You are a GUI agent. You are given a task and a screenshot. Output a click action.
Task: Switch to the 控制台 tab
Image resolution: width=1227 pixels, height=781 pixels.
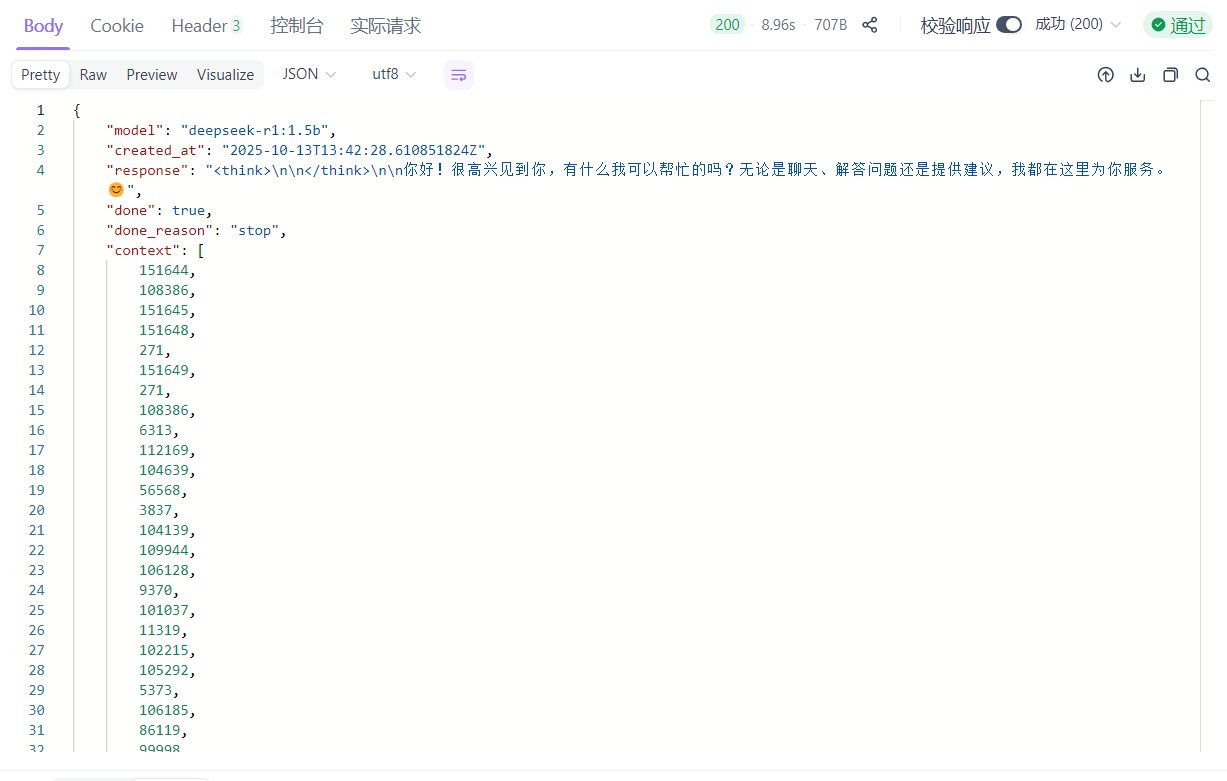click(x=297, y=26)
